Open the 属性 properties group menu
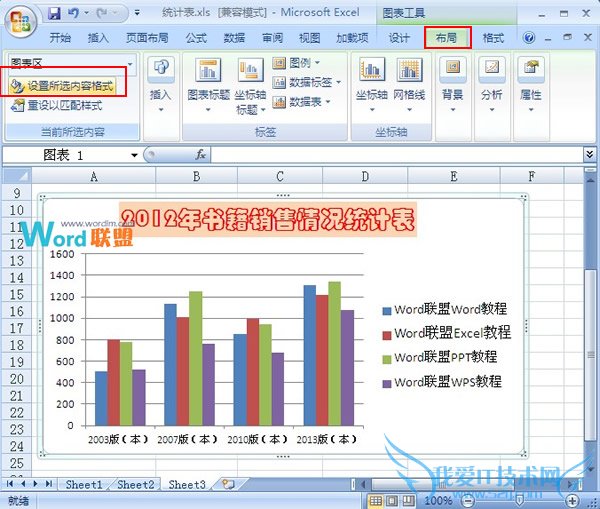The image size is (600, 509). click(531, 85)
